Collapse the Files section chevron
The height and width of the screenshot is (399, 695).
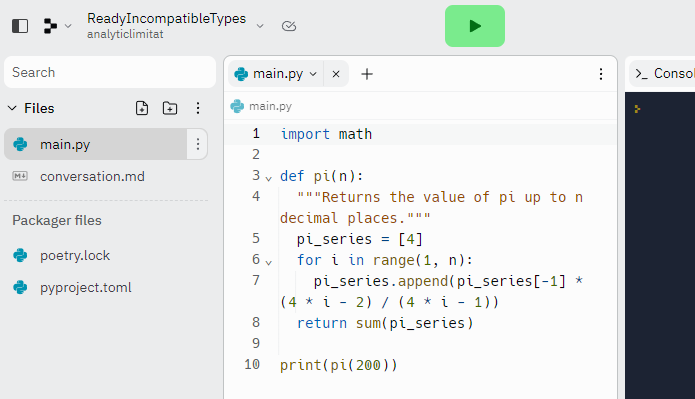tap(12, 108)
